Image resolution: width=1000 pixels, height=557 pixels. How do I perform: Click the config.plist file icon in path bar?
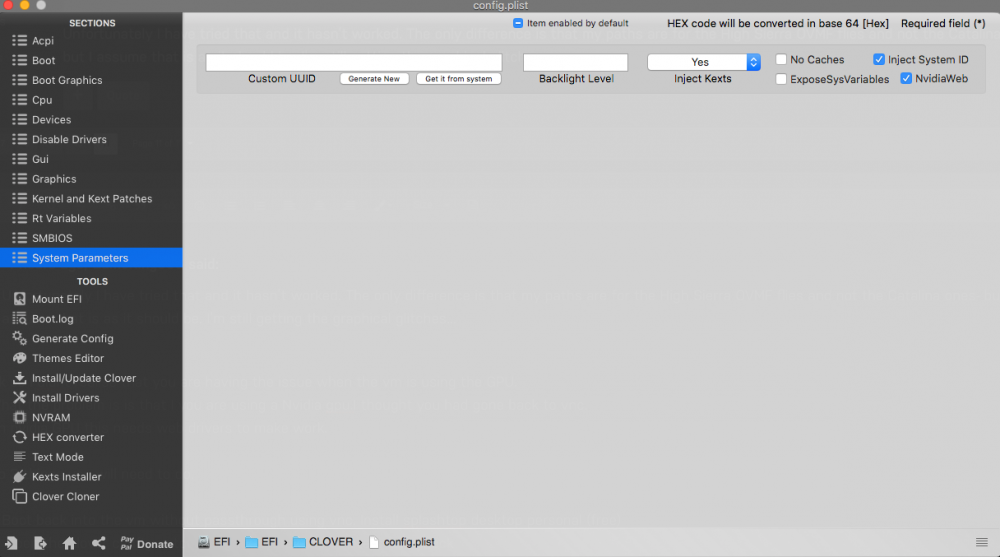pyautogui.click(x=374, y=542)
